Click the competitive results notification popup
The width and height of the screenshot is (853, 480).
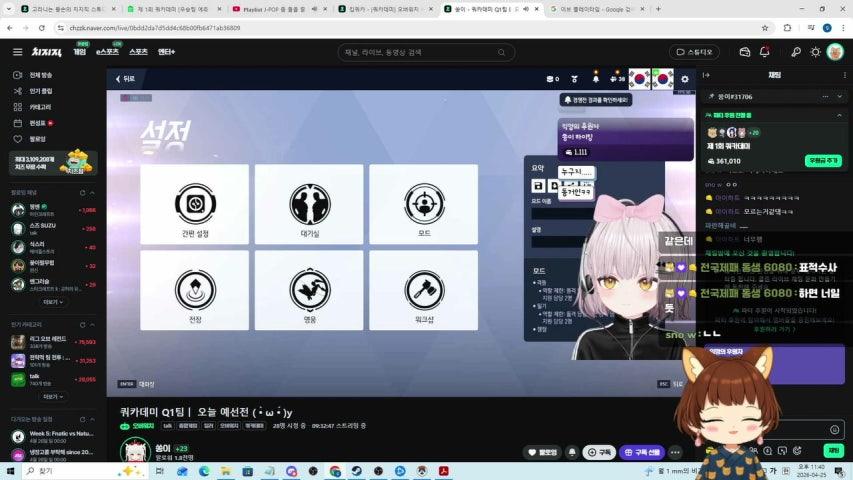pyautogui.click(x=596, y=100)
